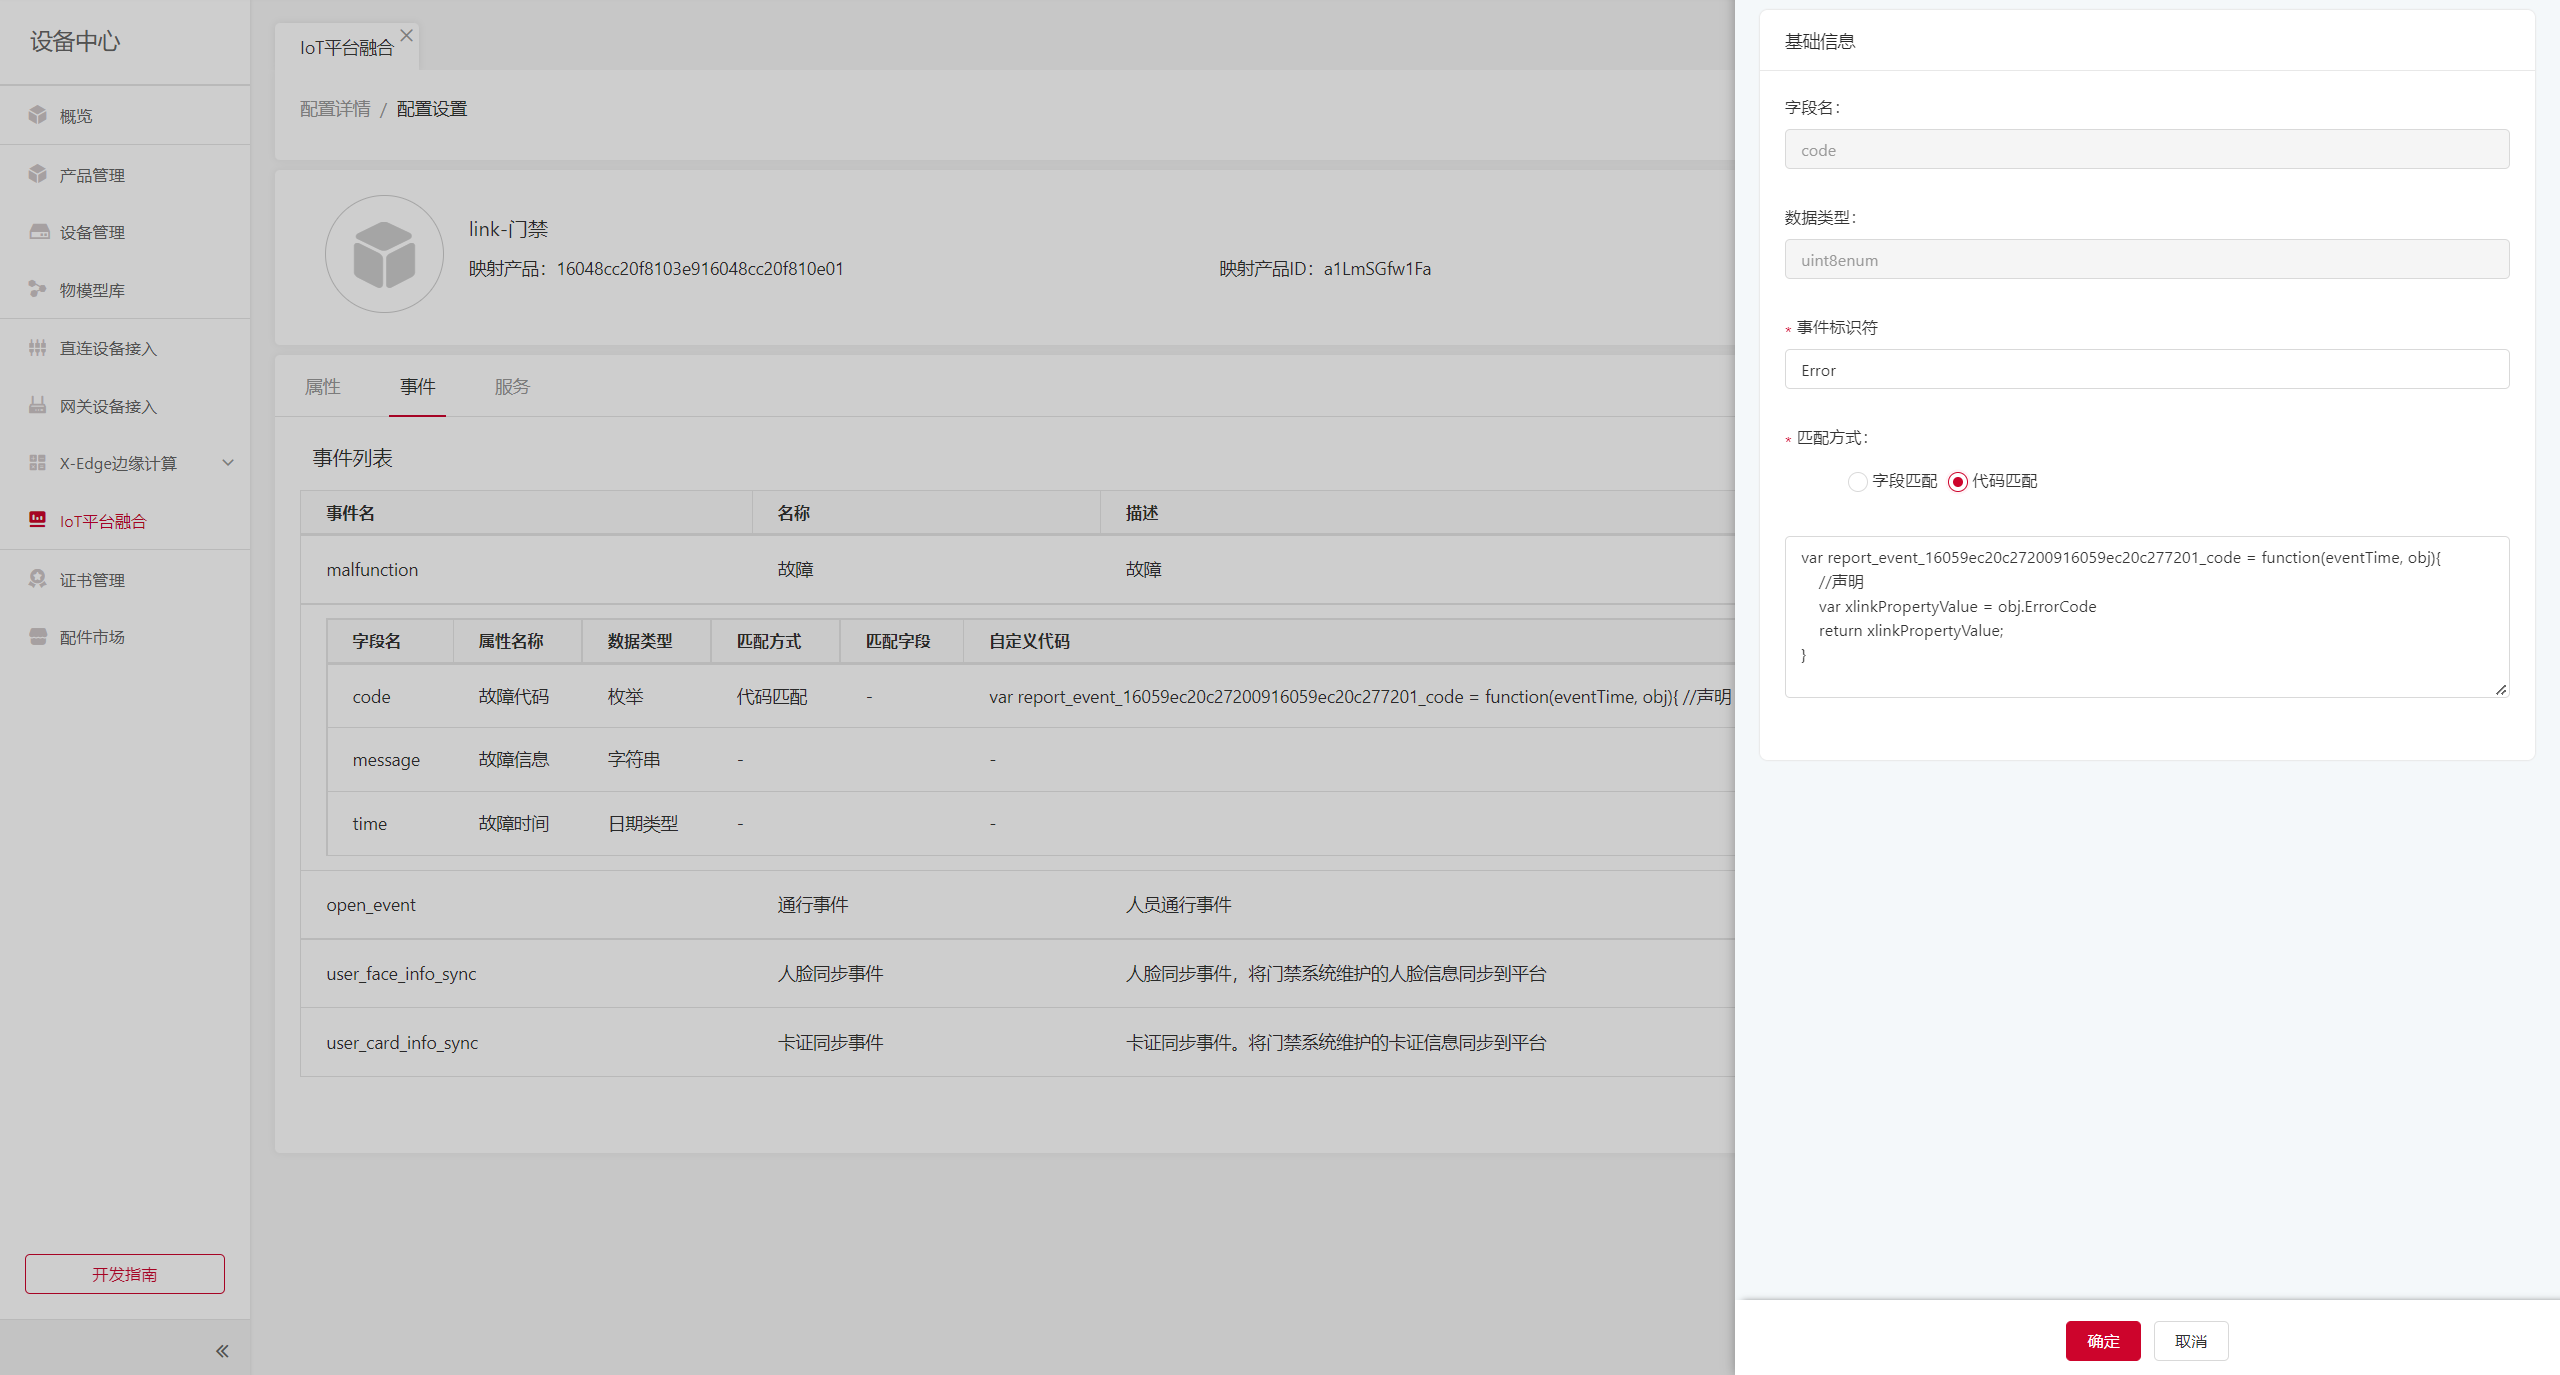Open 证书管理 certificate management icon

pyautogui.click(x=38, y=579)
